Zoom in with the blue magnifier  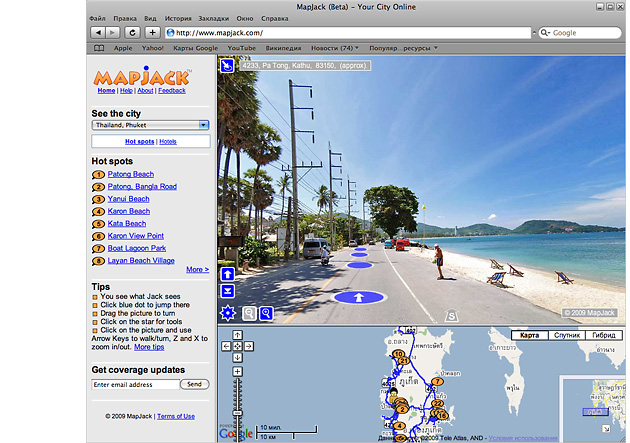267,313
